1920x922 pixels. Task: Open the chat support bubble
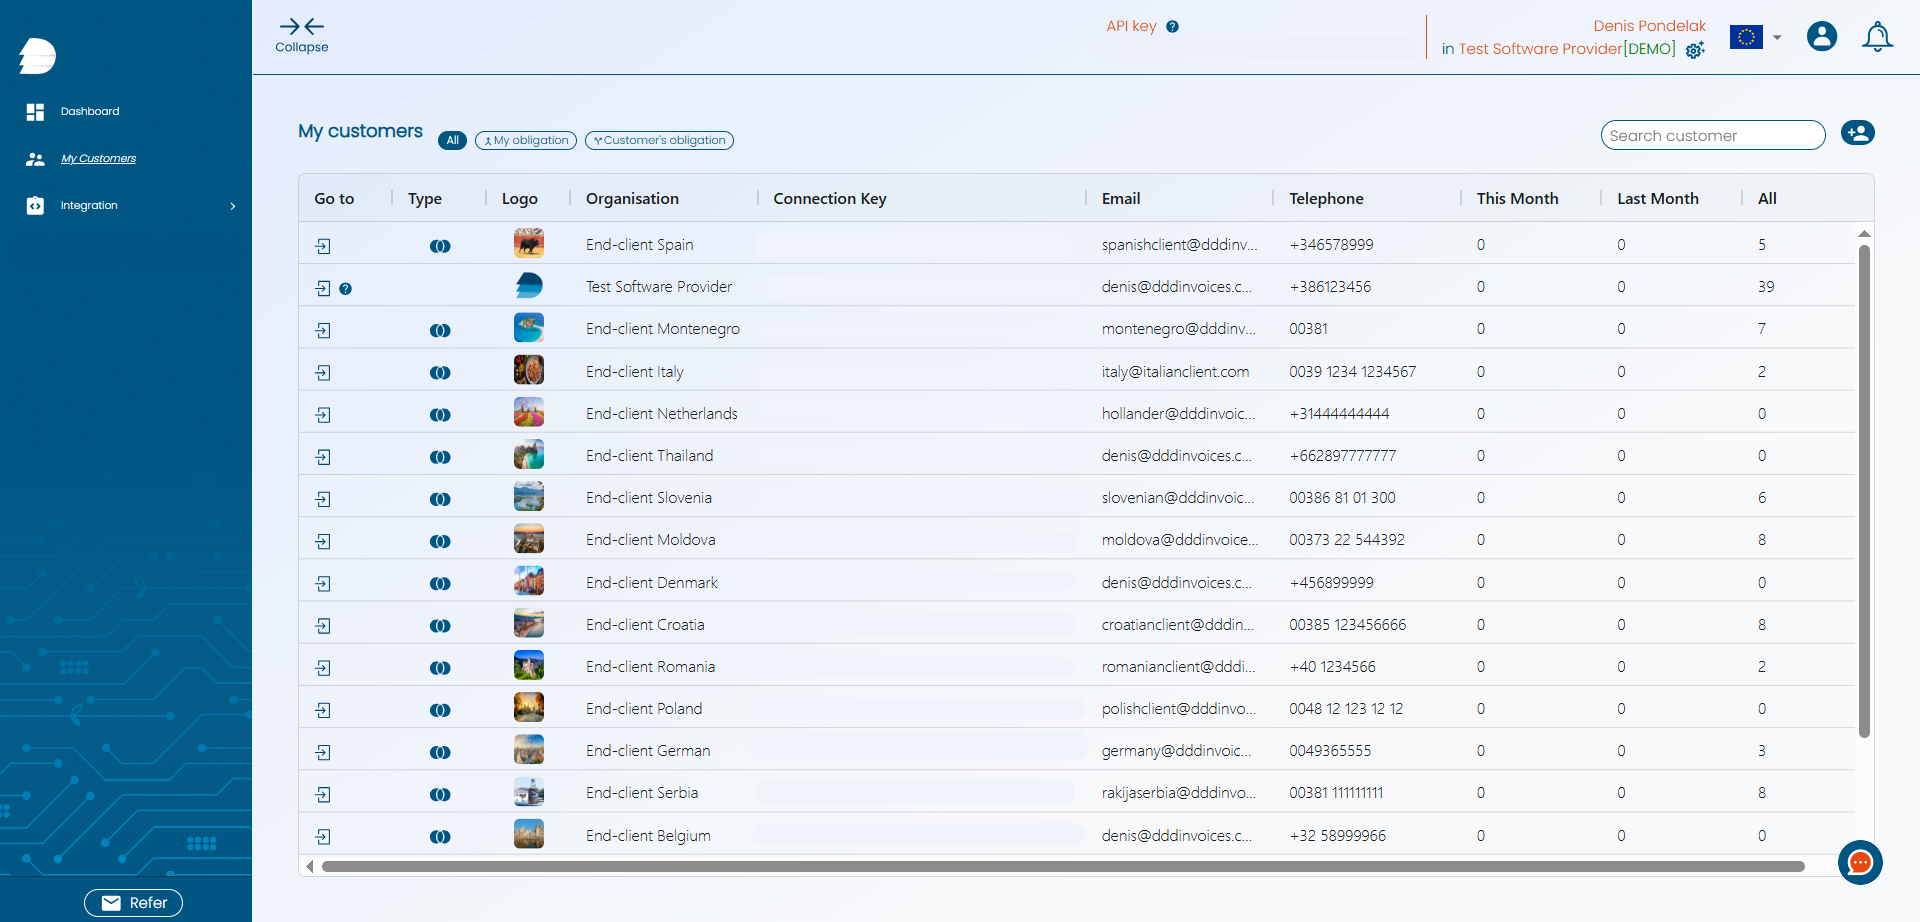[x=1860, y=862]
